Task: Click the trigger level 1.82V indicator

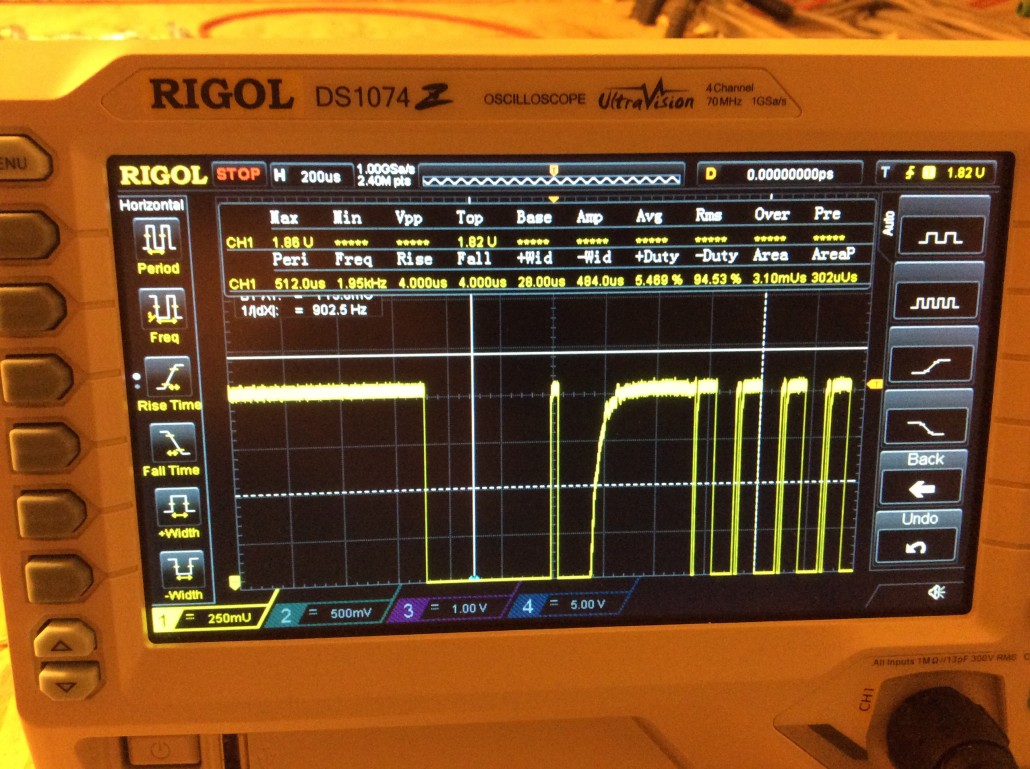Action: 937,173
